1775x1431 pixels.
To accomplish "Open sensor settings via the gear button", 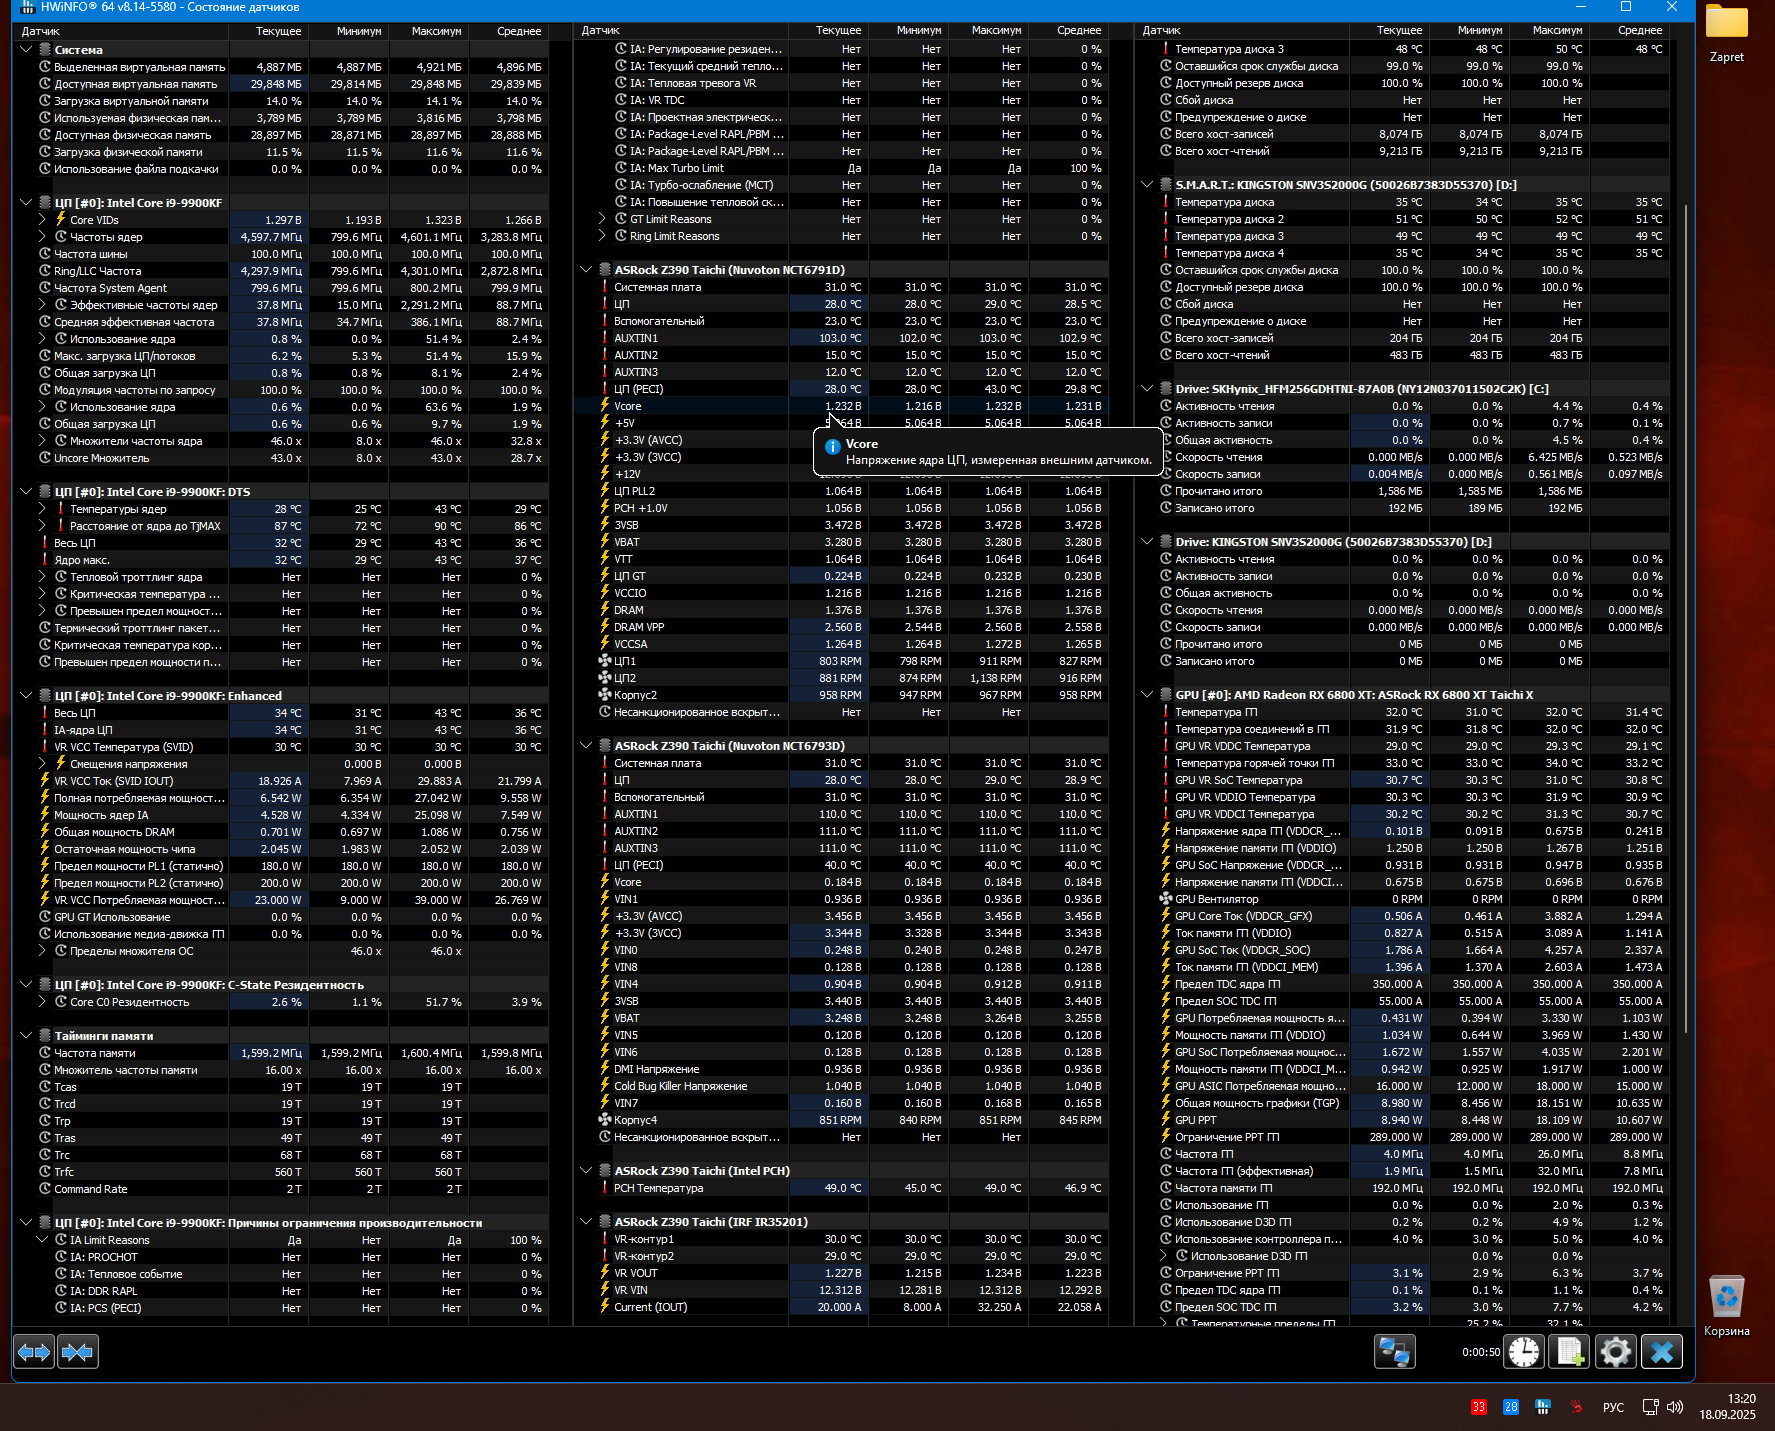I will tap(1615, 1352).
